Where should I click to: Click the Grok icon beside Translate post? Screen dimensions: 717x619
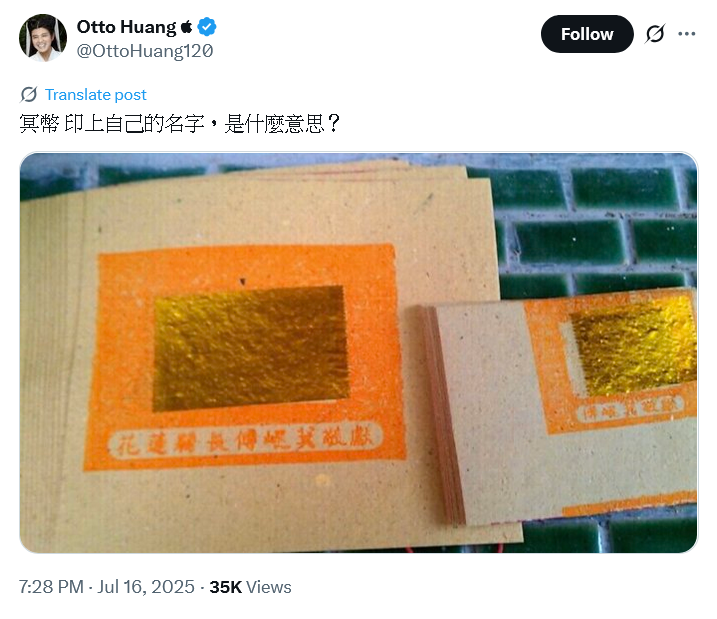[29, 95]
